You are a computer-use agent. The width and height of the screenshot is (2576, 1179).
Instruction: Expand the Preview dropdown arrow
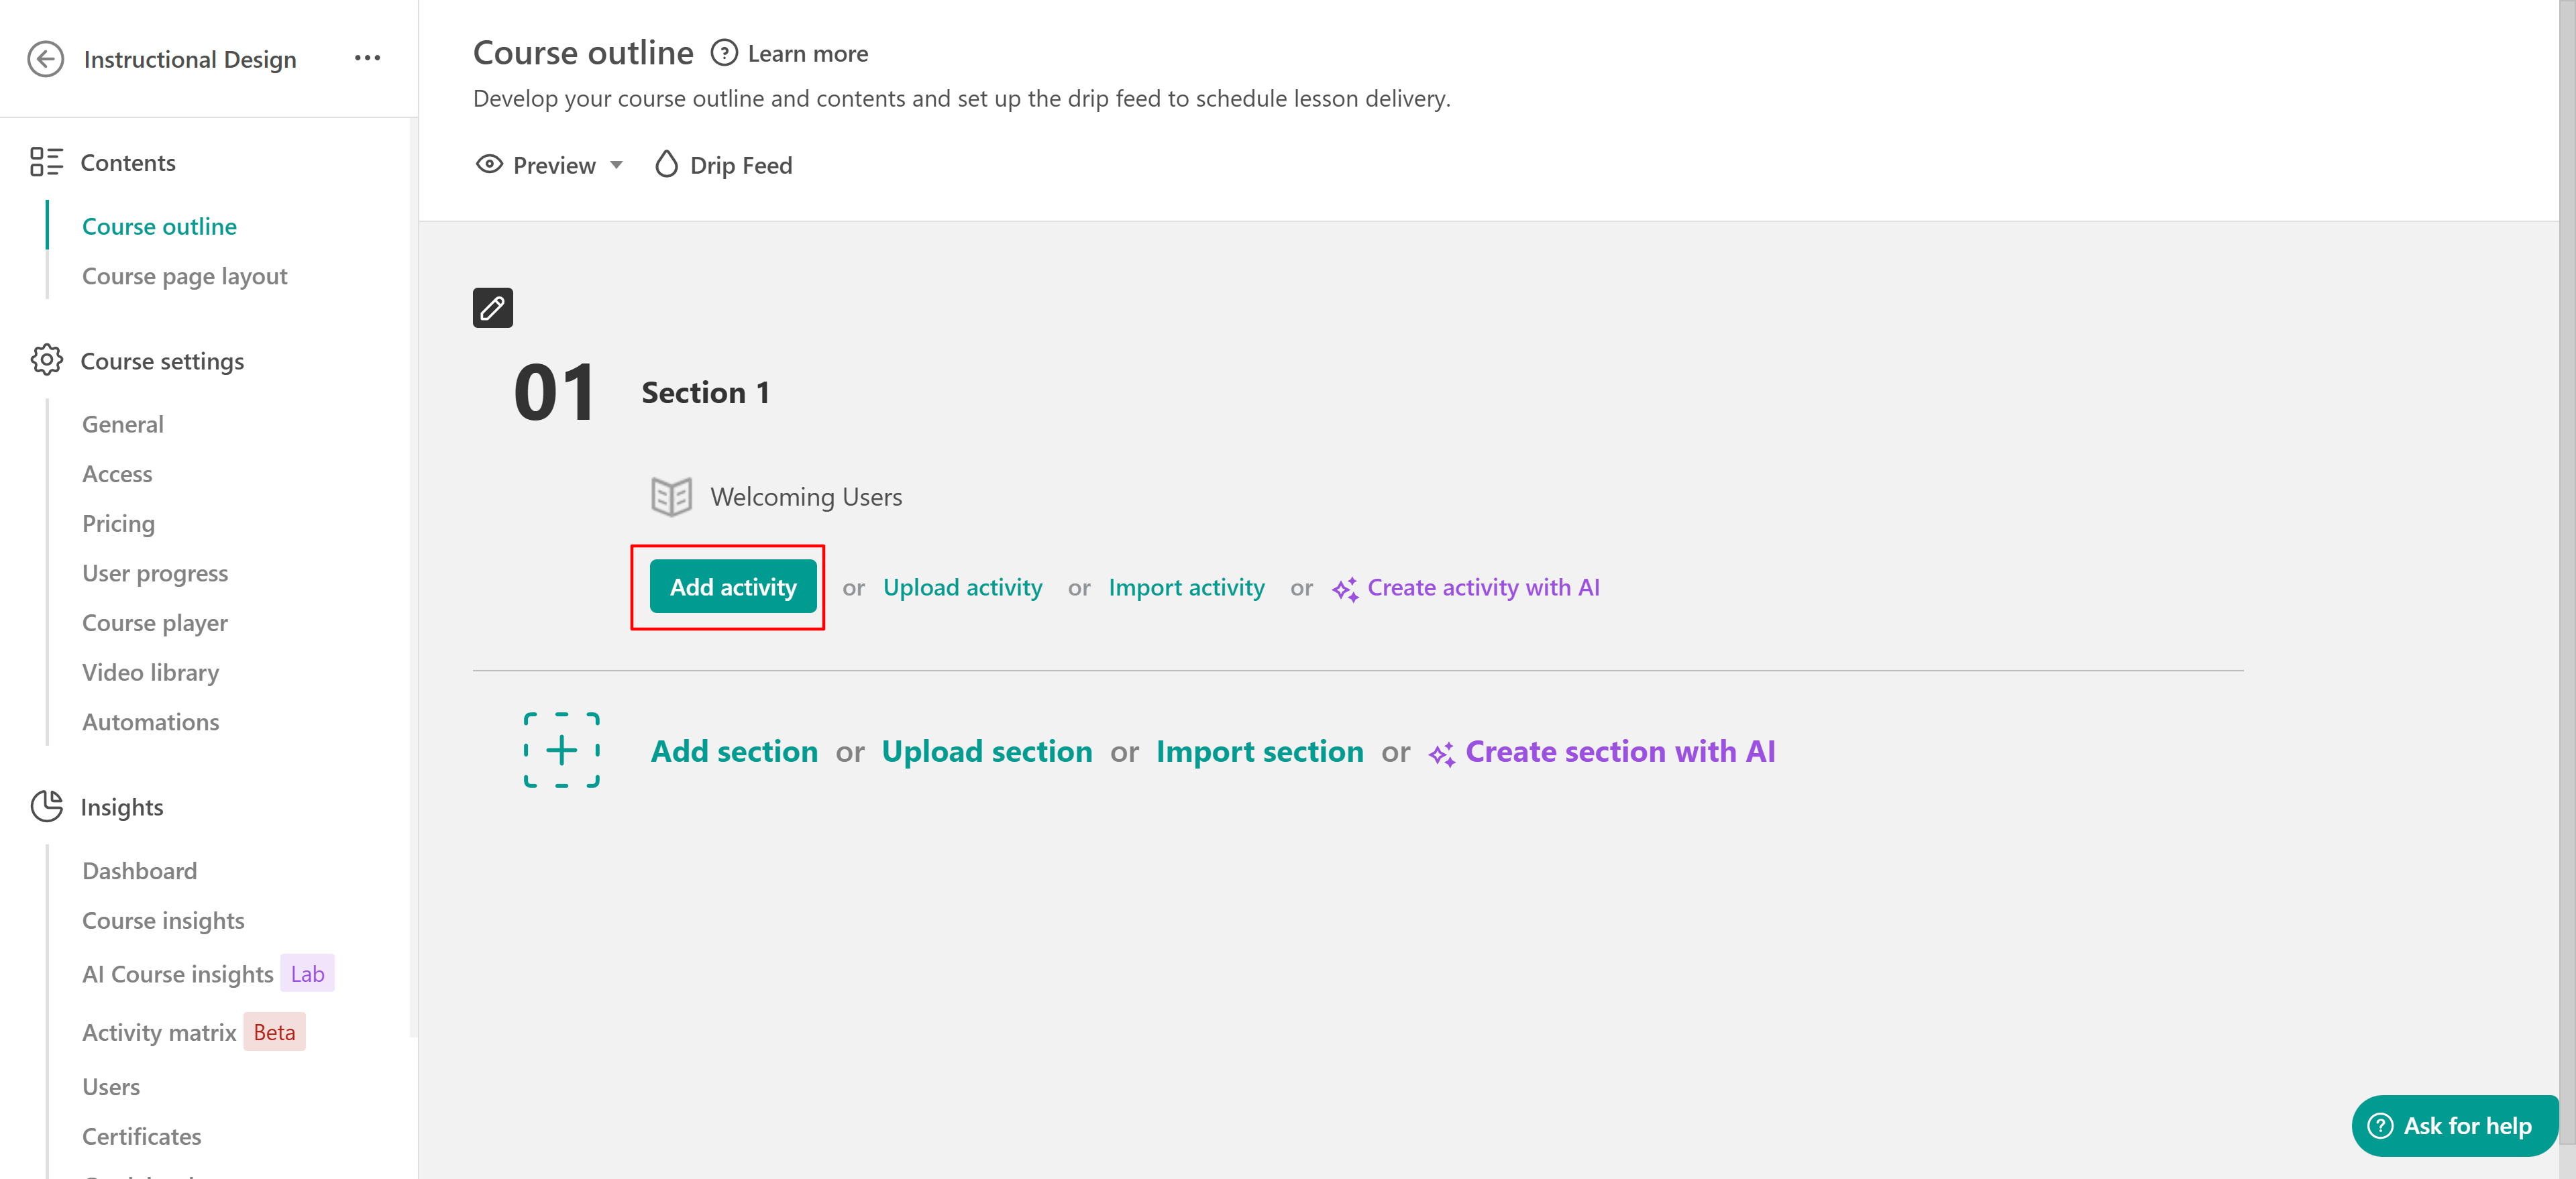click(x=617, y=165)
